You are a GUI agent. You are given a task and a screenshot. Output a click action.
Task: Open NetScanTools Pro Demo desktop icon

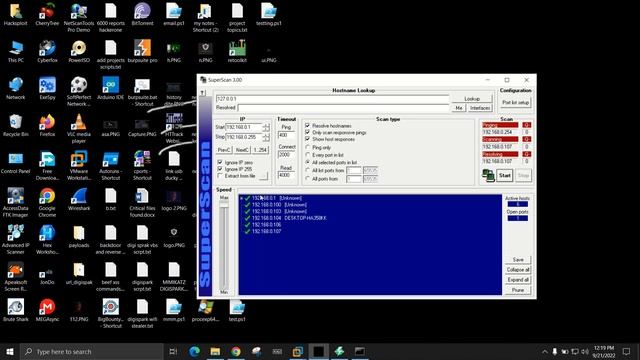tap(79, 18)
